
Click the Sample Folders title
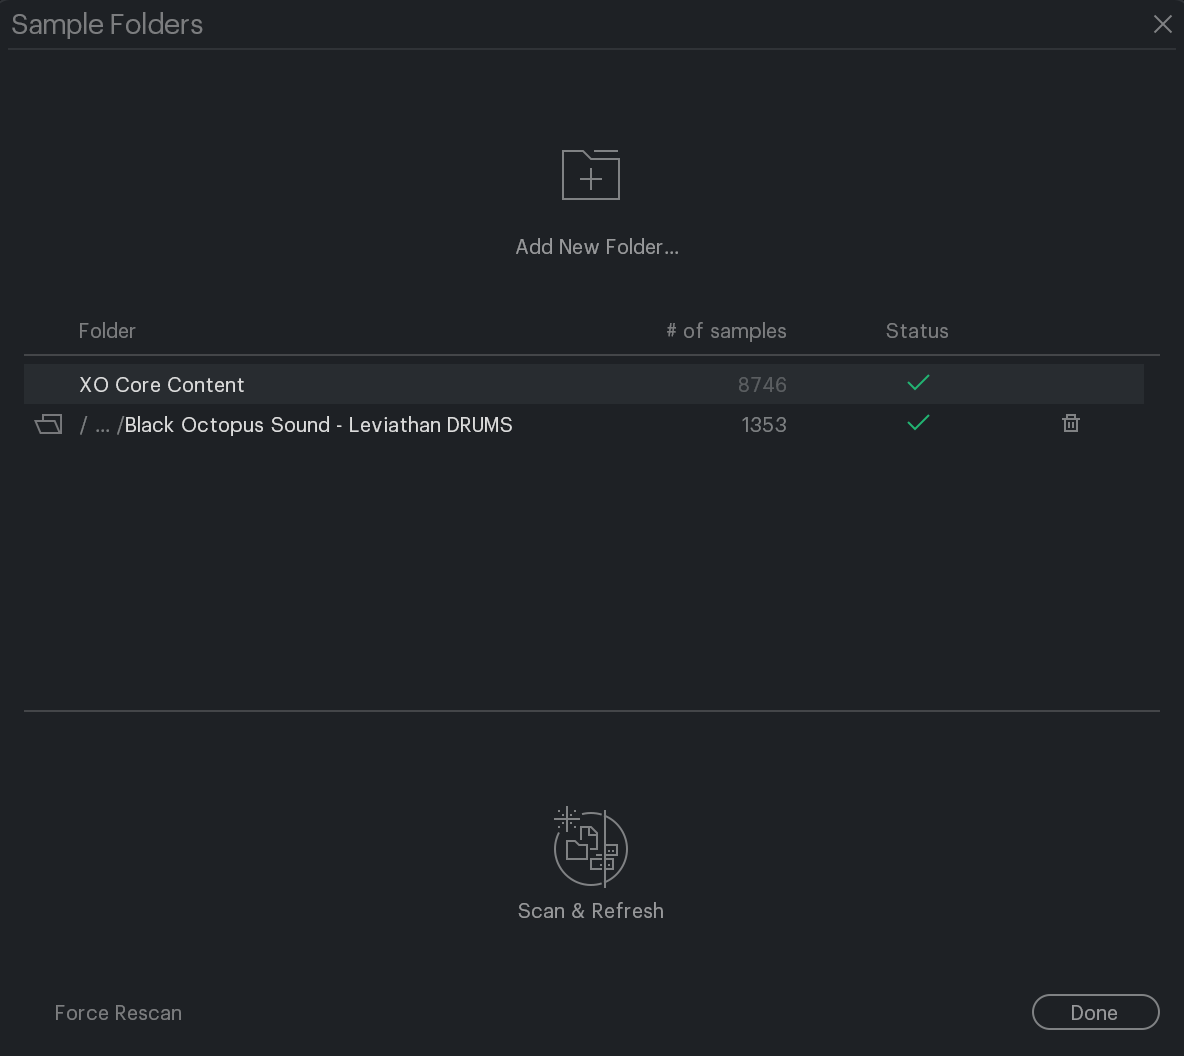point(107,25)
